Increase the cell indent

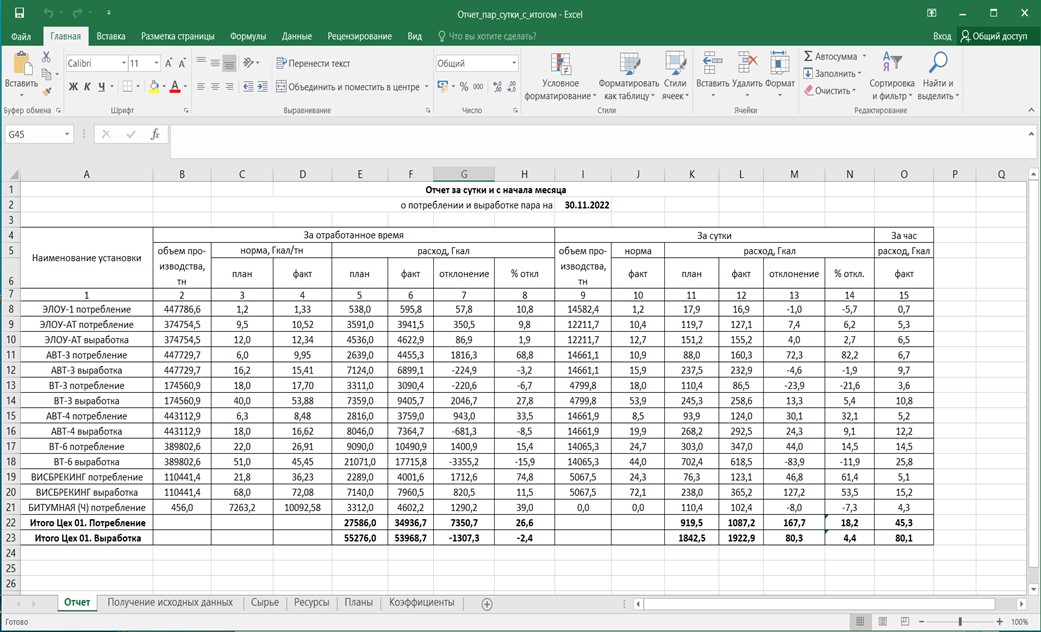[x=262, y=86]
